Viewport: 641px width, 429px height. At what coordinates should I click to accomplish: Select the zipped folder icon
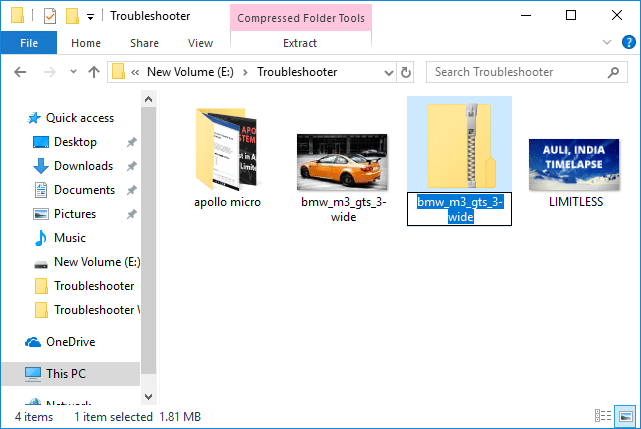point(462,146)
